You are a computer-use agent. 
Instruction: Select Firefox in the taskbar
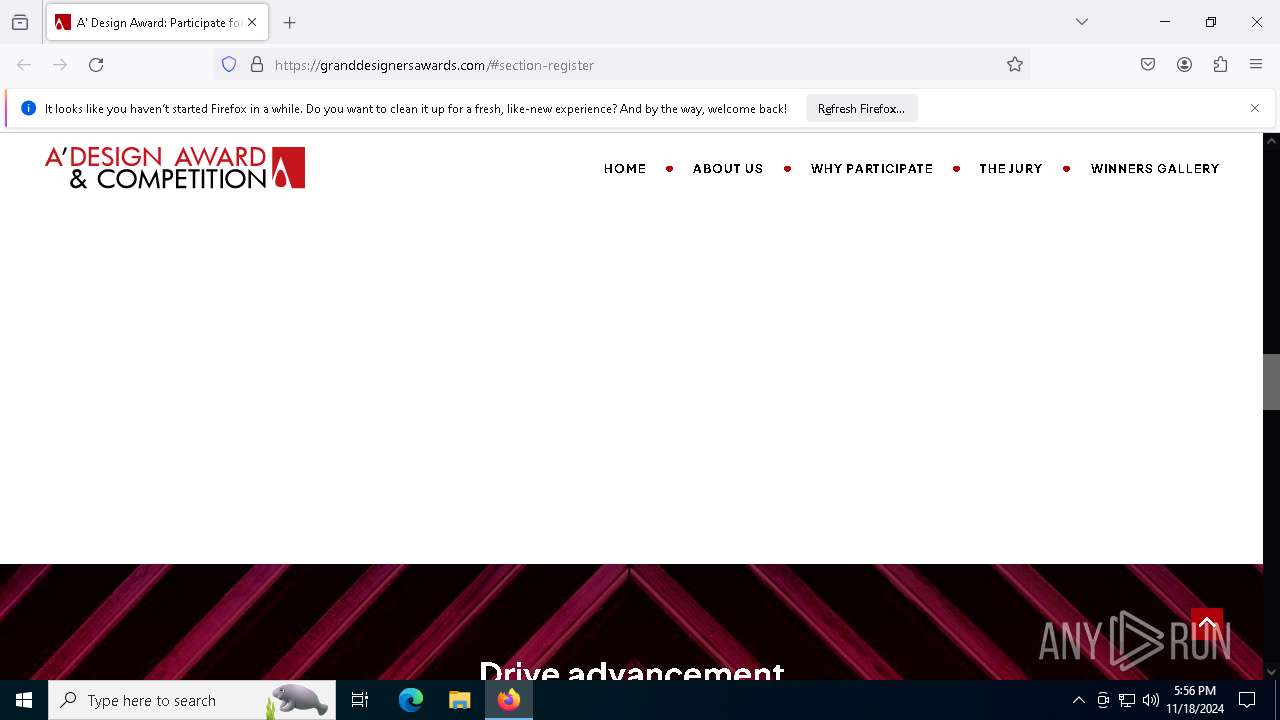pos(509,700)
